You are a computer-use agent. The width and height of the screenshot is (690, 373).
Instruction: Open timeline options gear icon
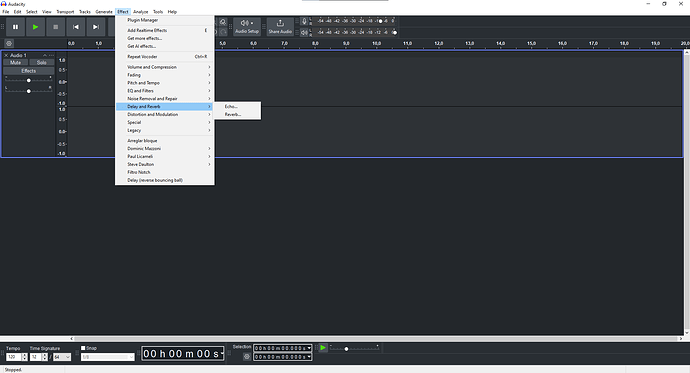[9, 43]
